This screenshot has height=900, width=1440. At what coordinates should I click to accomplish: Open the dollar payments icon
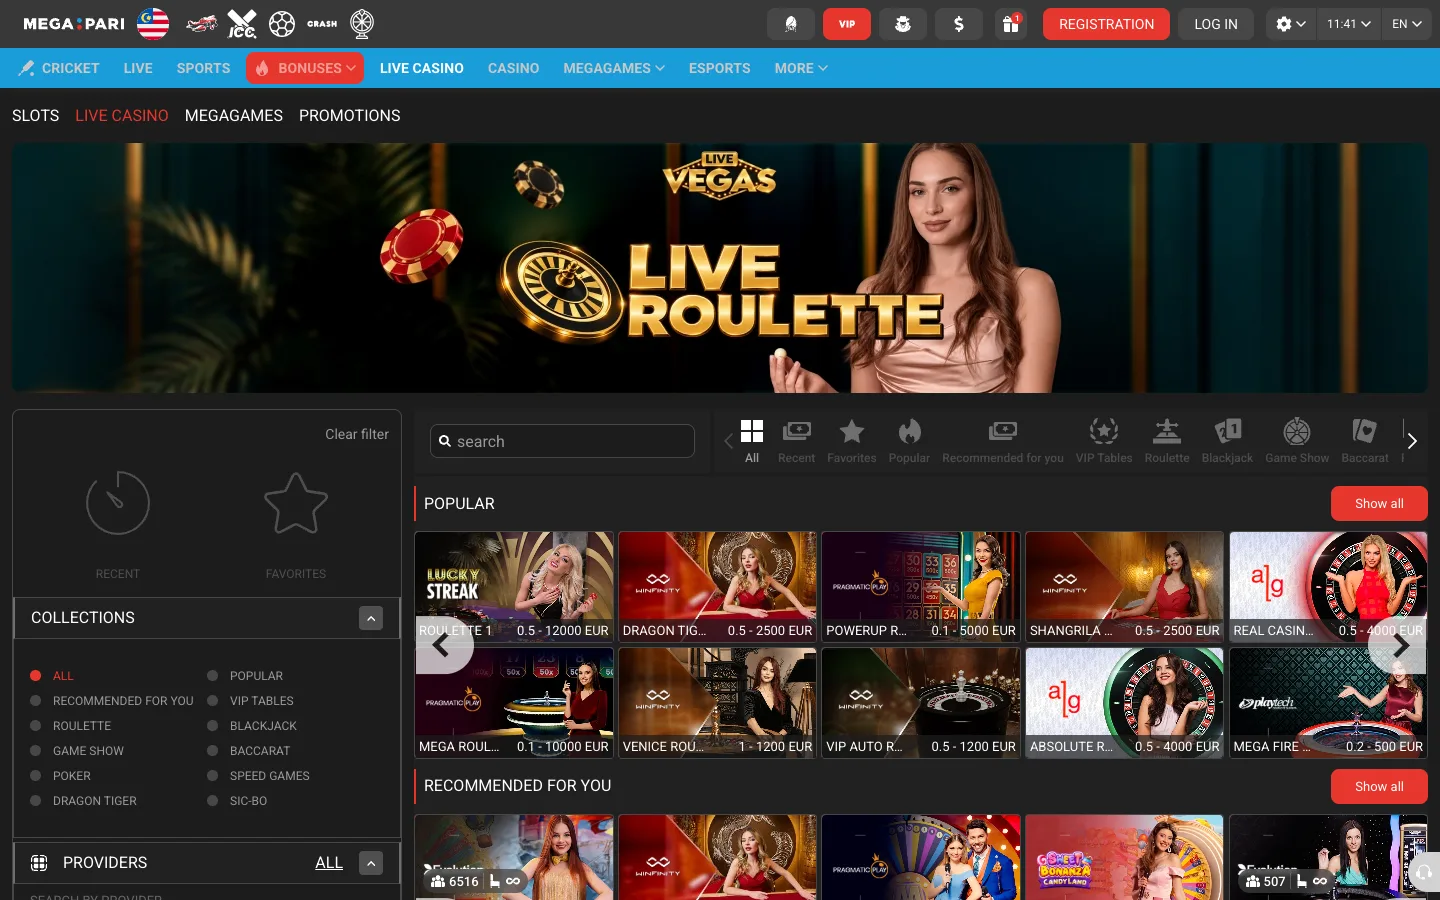959,24
